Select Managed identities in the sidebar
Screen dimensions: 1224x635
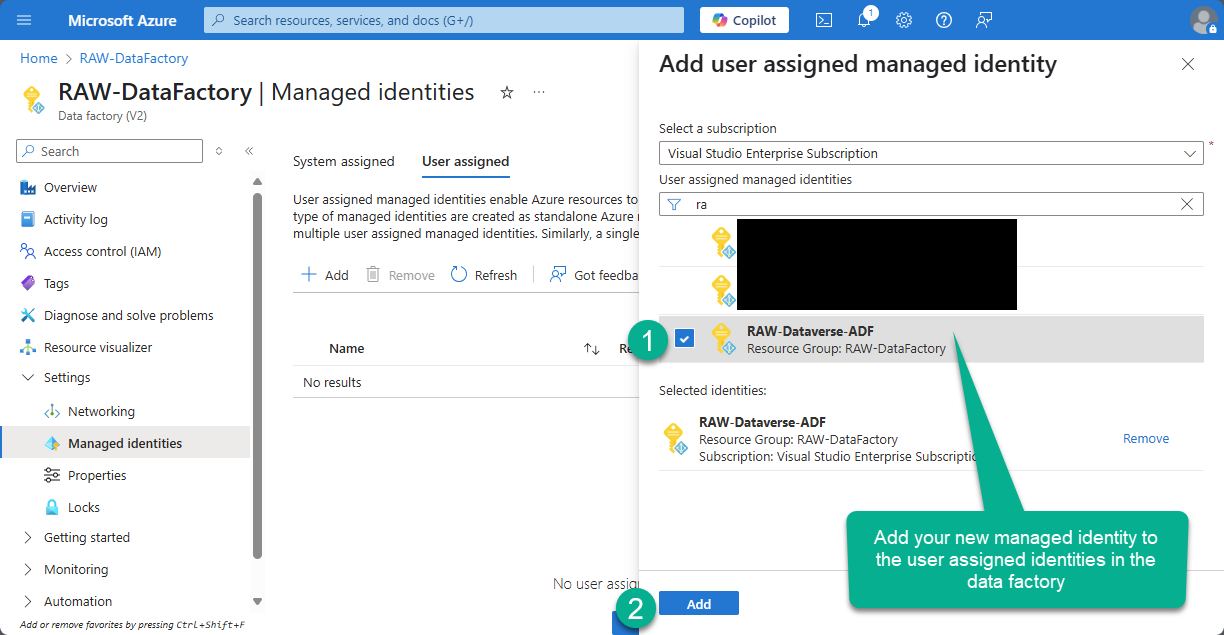126,443
